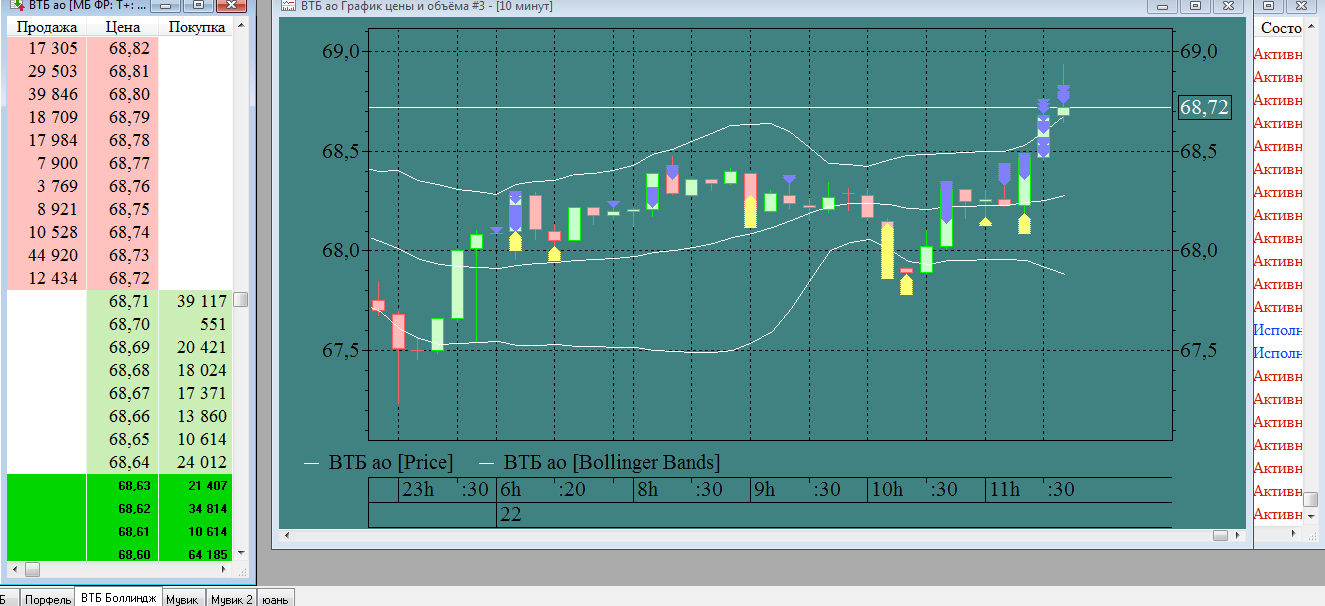
Task: Click the ВТБ ао [Price] legend entry
Action: 379,463
